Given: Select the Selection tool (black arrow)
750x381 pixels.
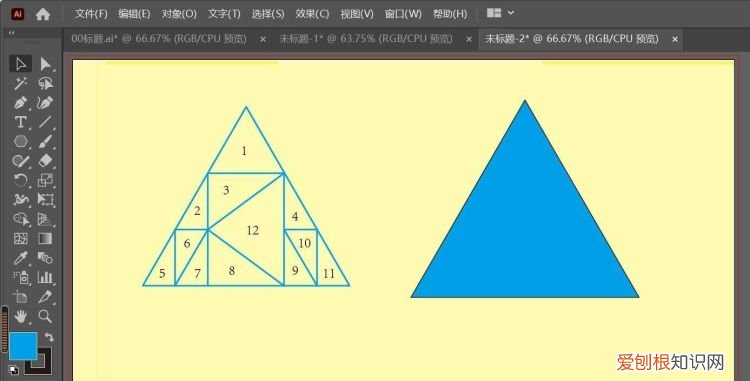Looking at the screenshot, I should [21, 64].
